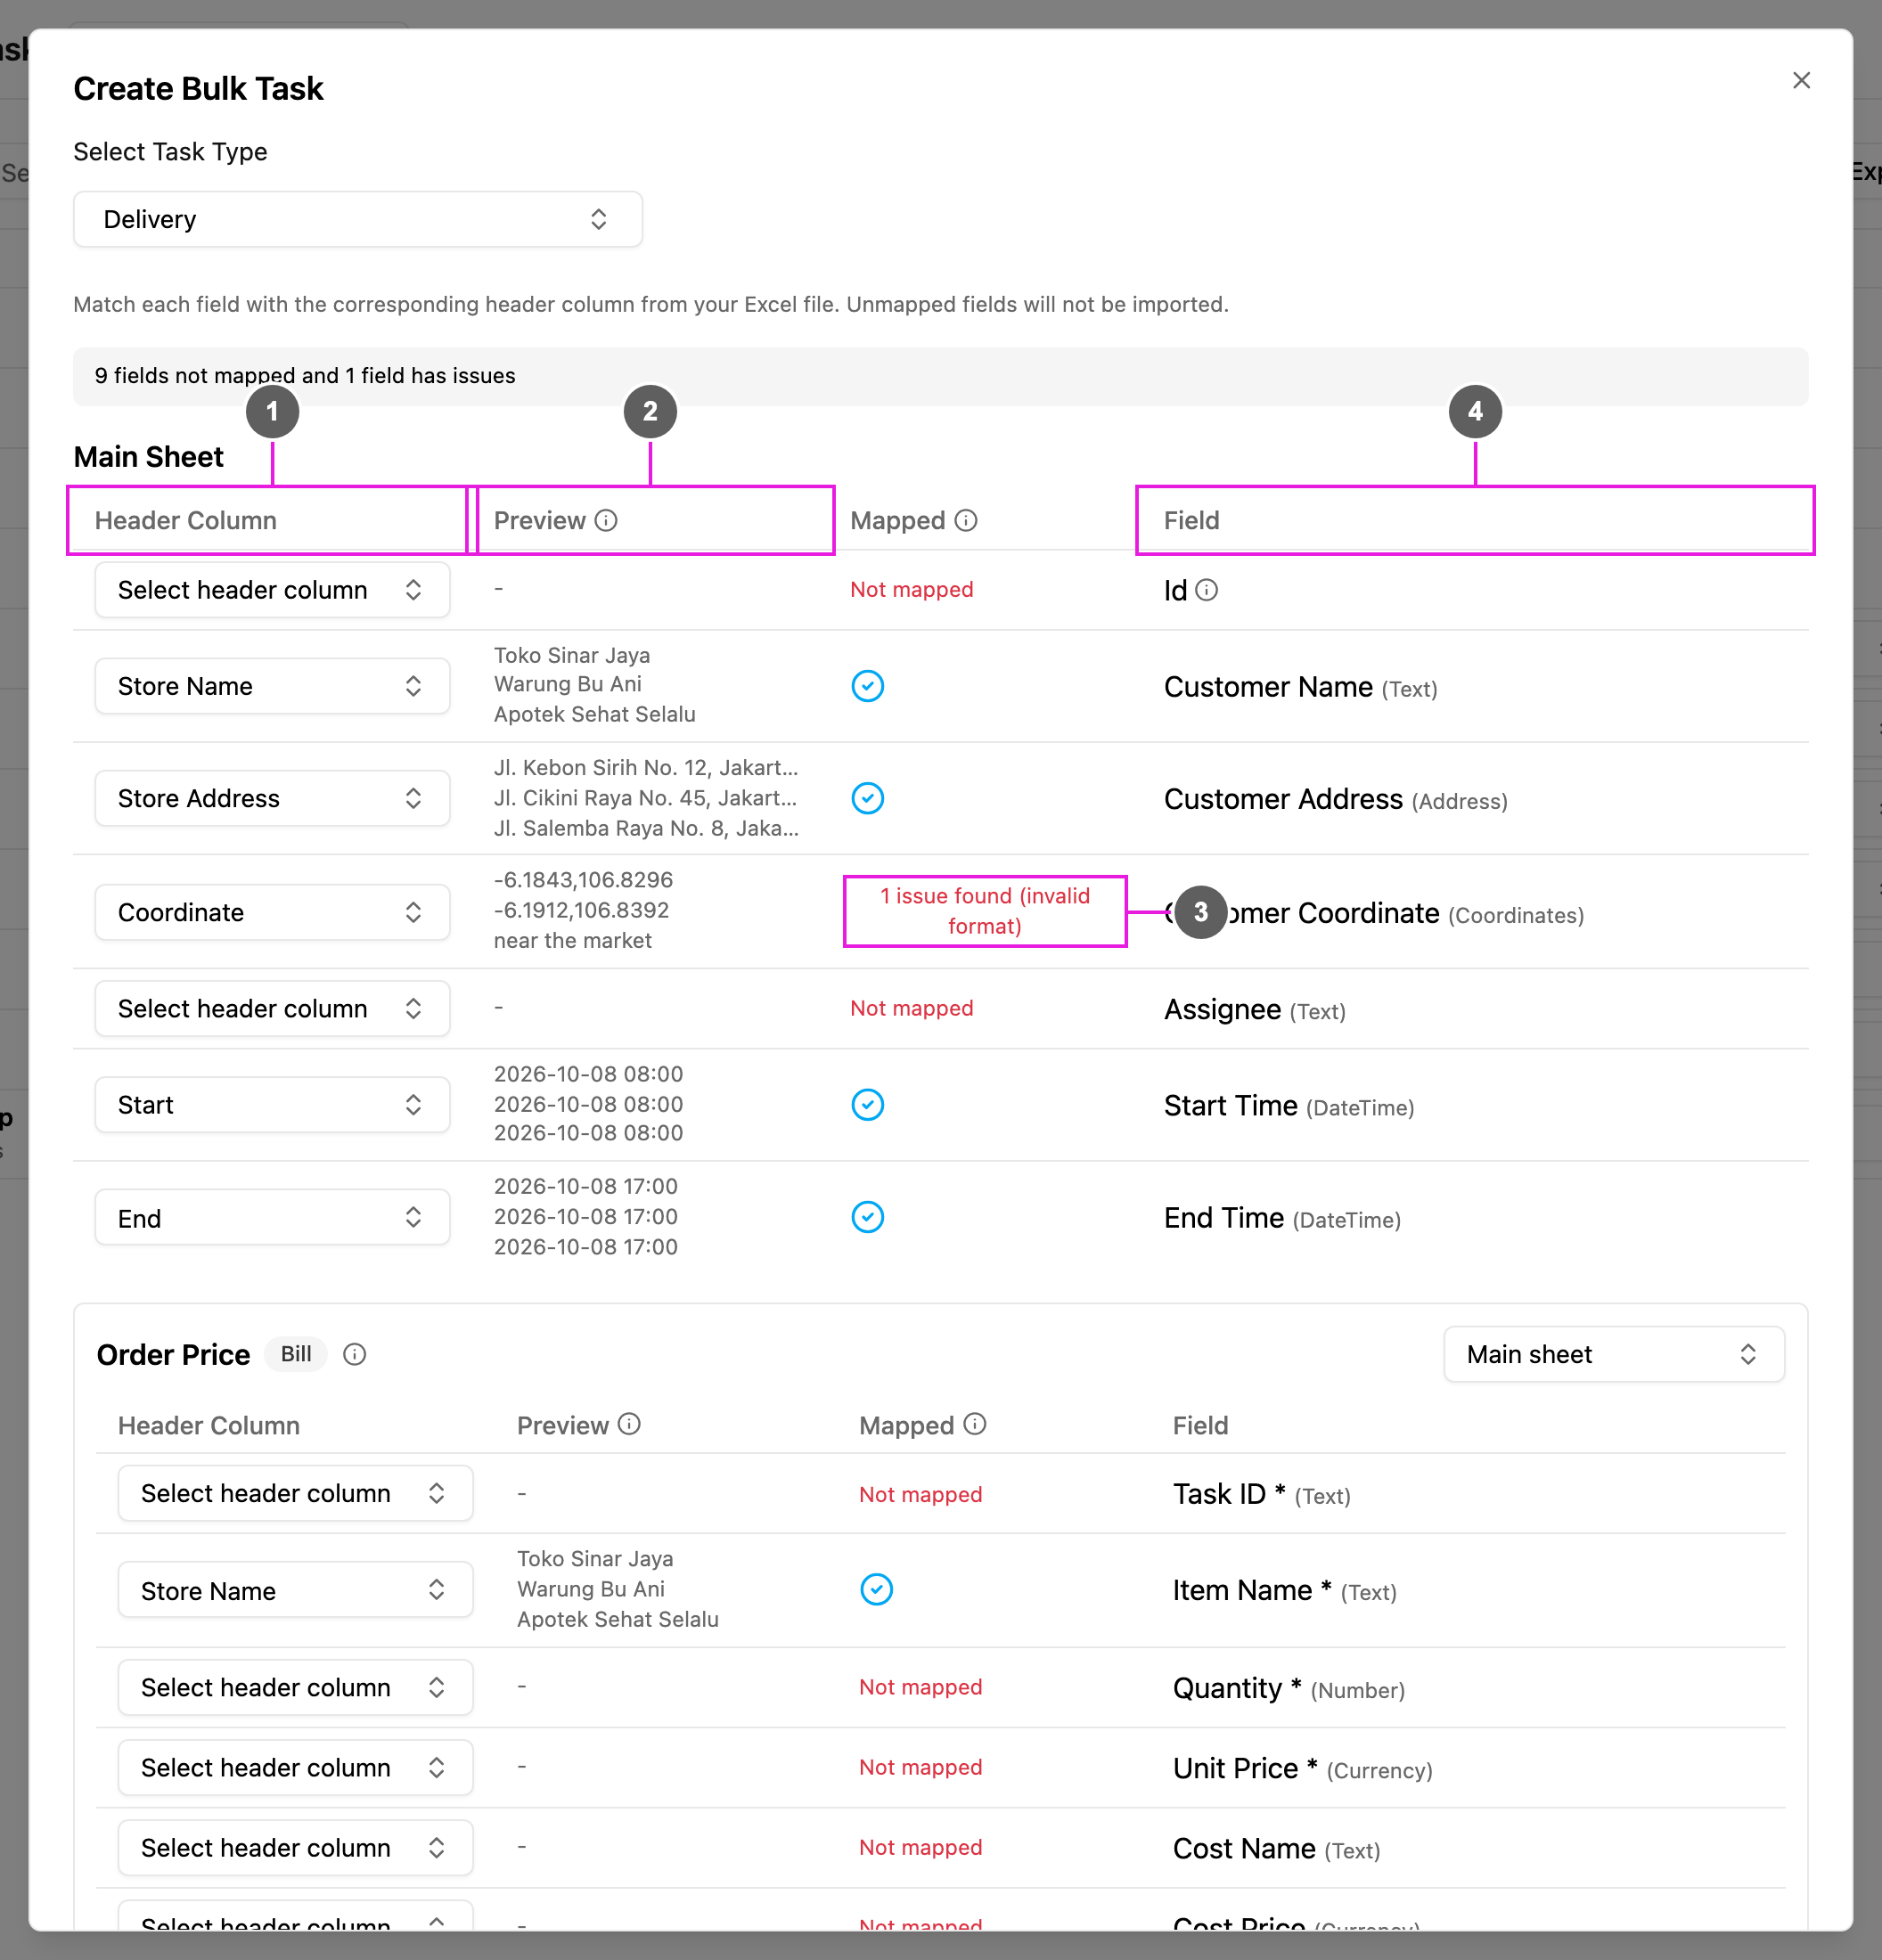The width and height of the screenshot is (1882, 1960).
Task: Click the Preview info icon in Order Price section
Action: [x=629, y=1424]
